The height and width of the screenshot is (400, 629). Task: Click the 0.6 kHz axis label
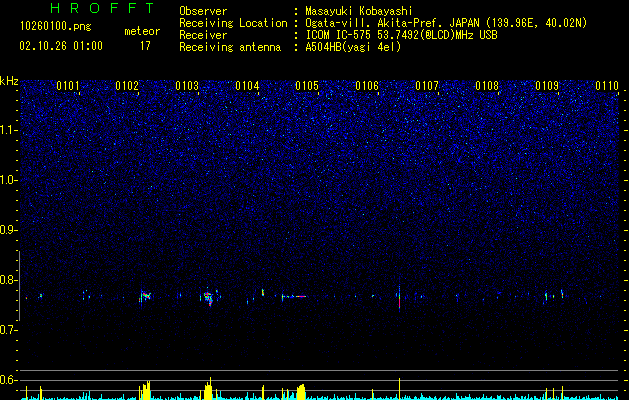coord(9,380)
